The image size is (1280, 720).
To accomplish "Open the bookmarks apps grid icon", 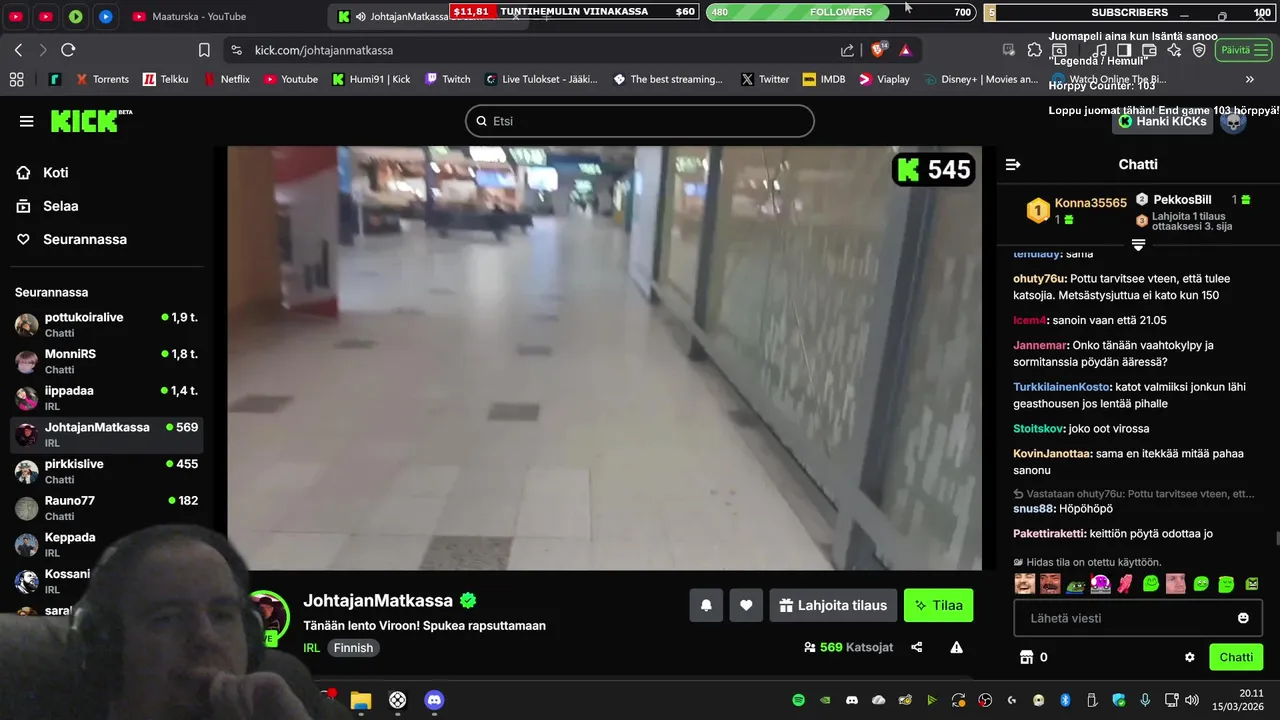I will click(x=16, y=79).
